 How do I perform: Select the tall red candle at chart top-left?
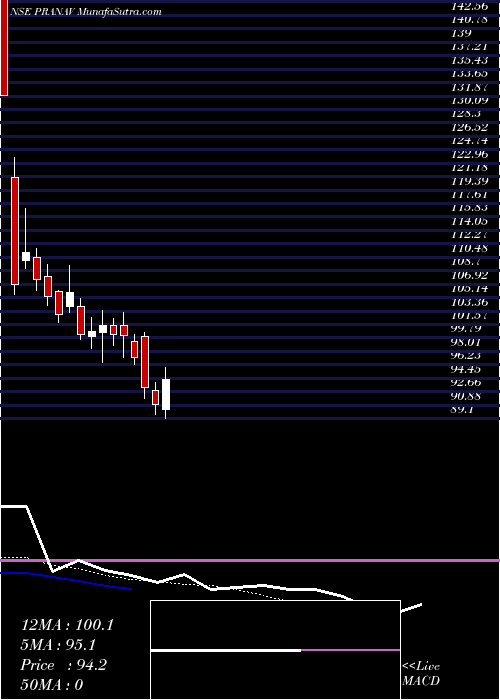(4, 47)
